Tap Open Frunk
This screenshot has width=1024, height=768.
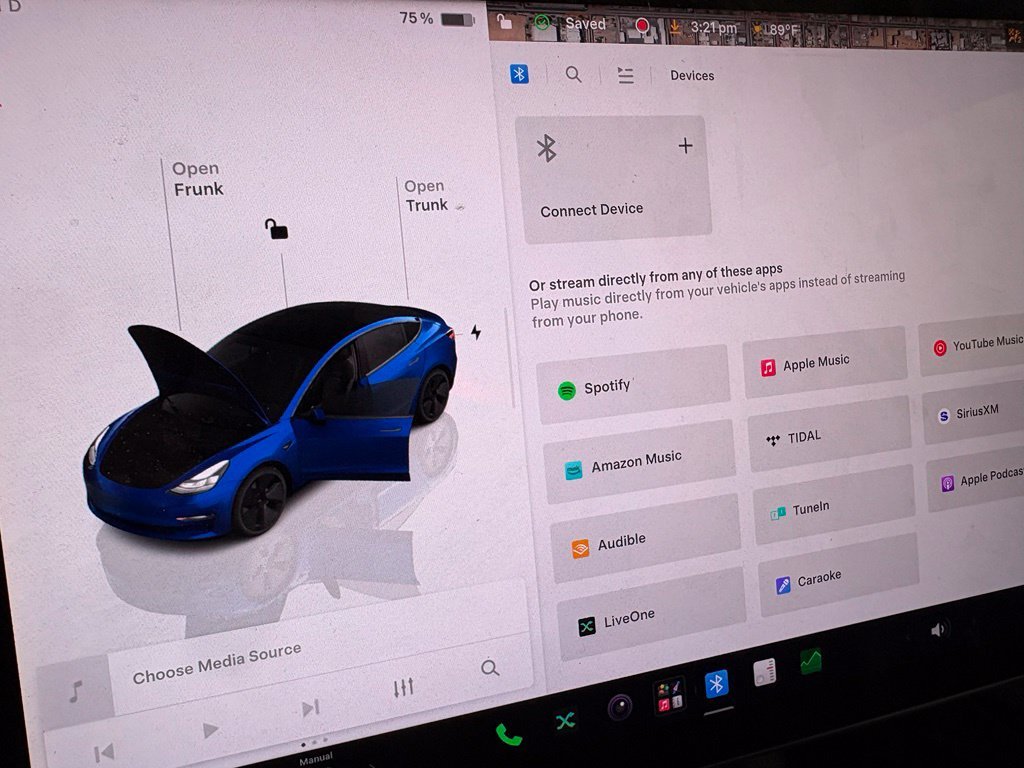(x=197, y=179)
